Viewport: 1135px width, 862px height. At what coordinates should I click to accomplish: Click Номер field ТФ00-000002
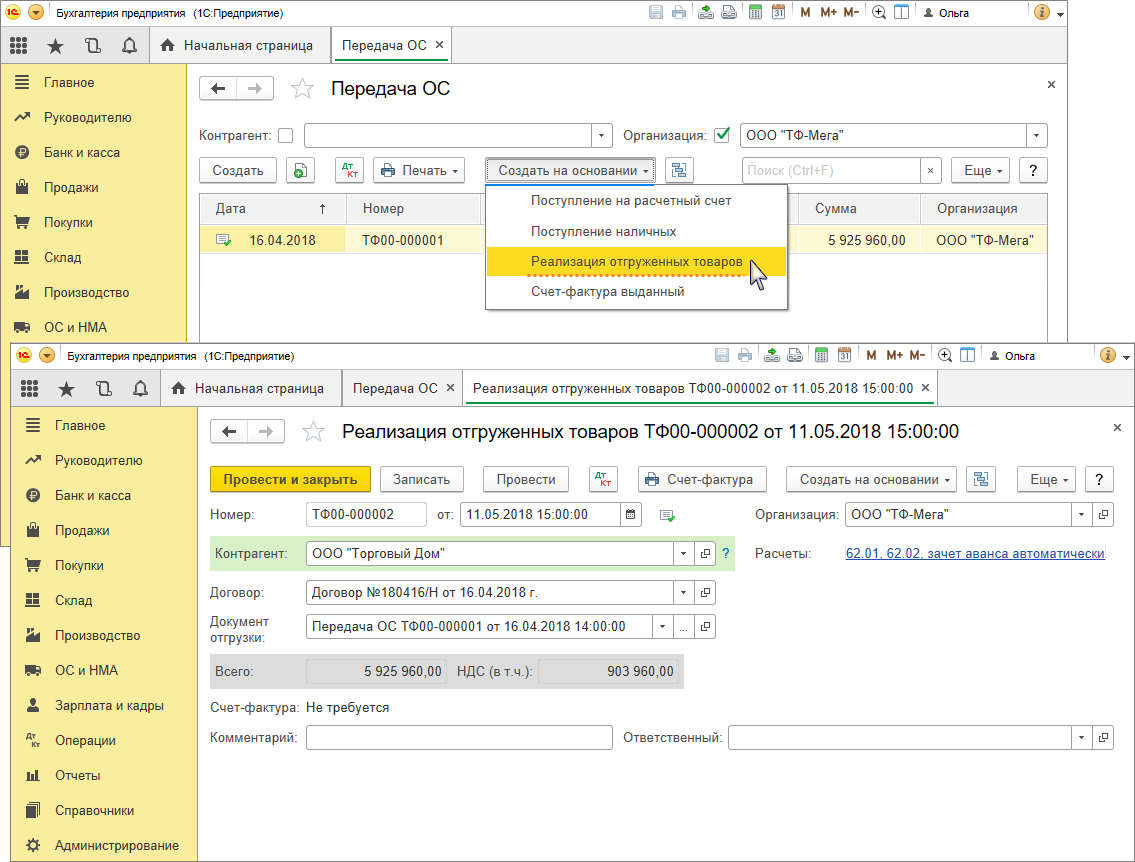pyautogui.click(x=366, y=515)
